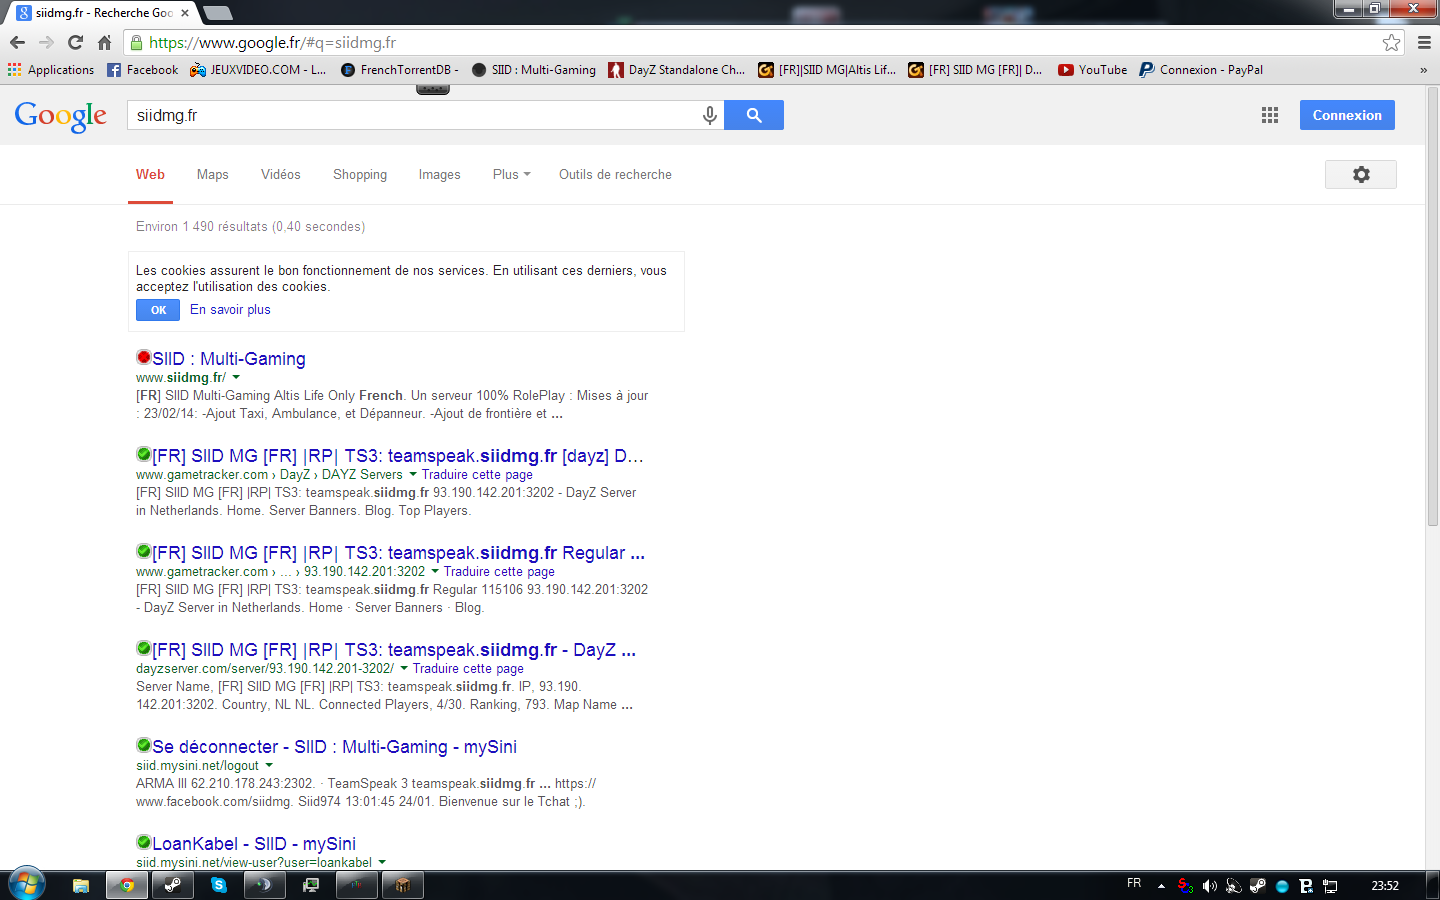The height and width of the screenshot is (900, 1440).
Task: Accept cookies with the OK button
Action: click(158, 310)
